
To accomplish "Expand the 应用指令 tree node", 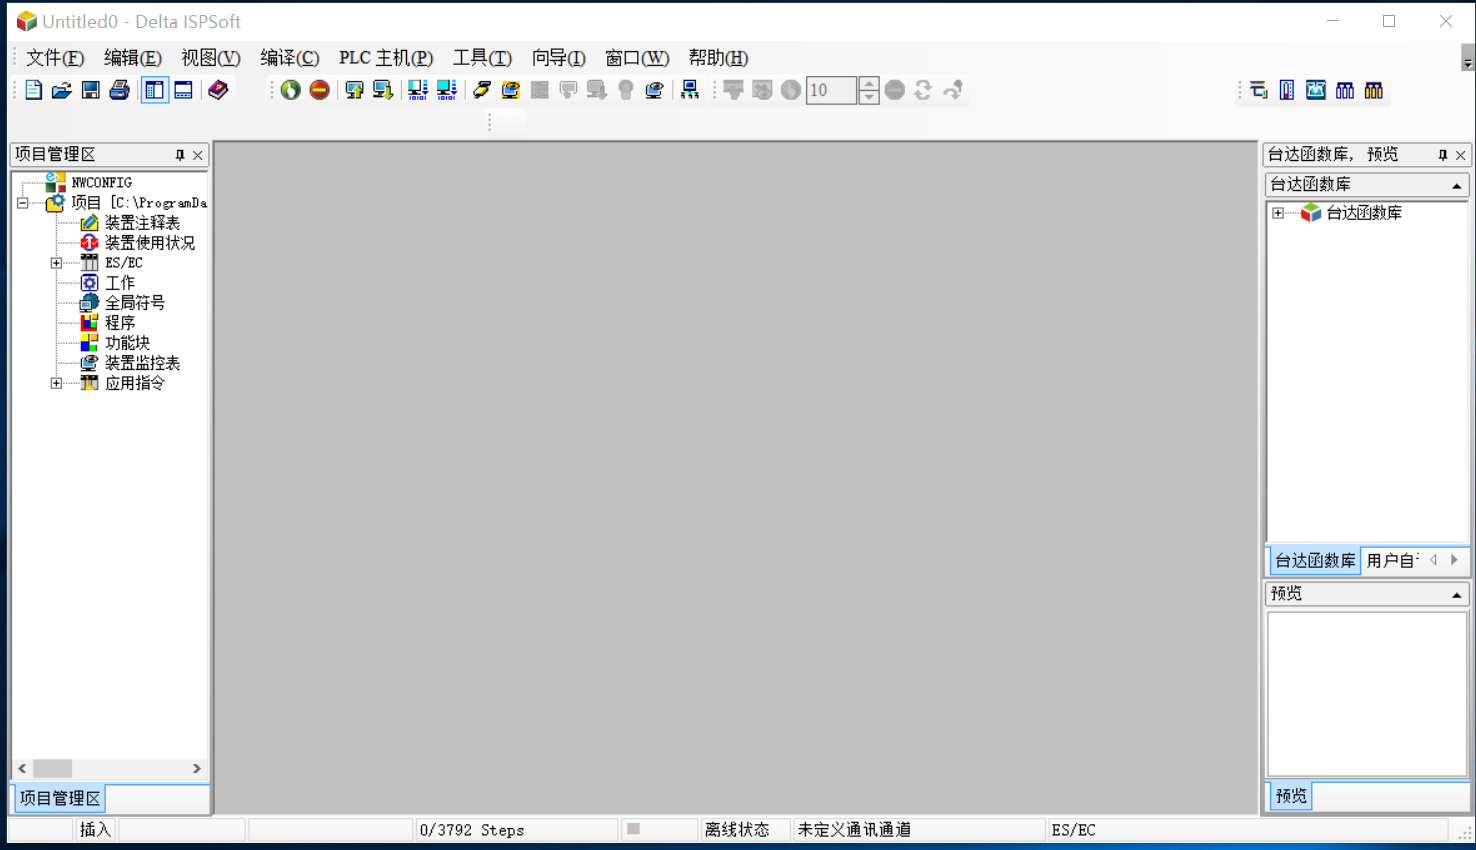I will tap(56, 383).
